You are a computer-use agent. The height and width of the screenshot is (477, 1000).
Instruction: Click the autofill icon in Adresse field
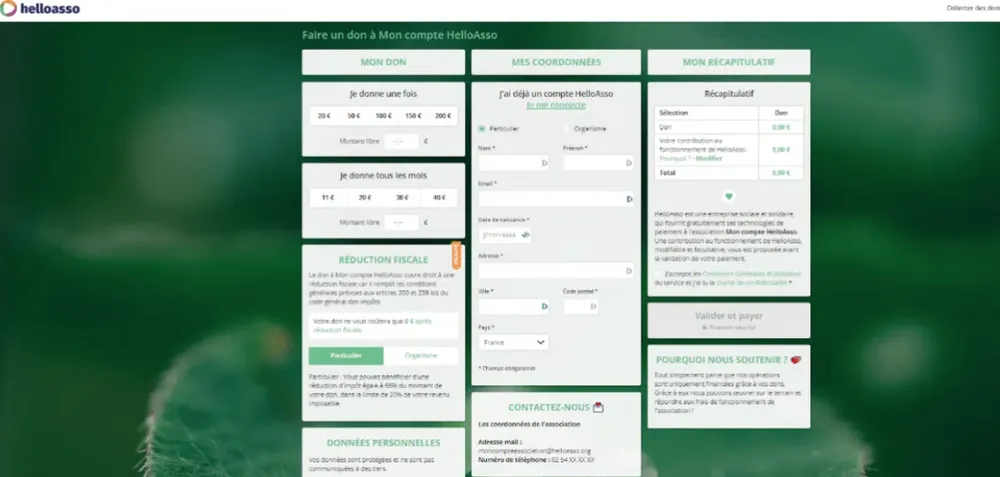(x=629, y=271)
